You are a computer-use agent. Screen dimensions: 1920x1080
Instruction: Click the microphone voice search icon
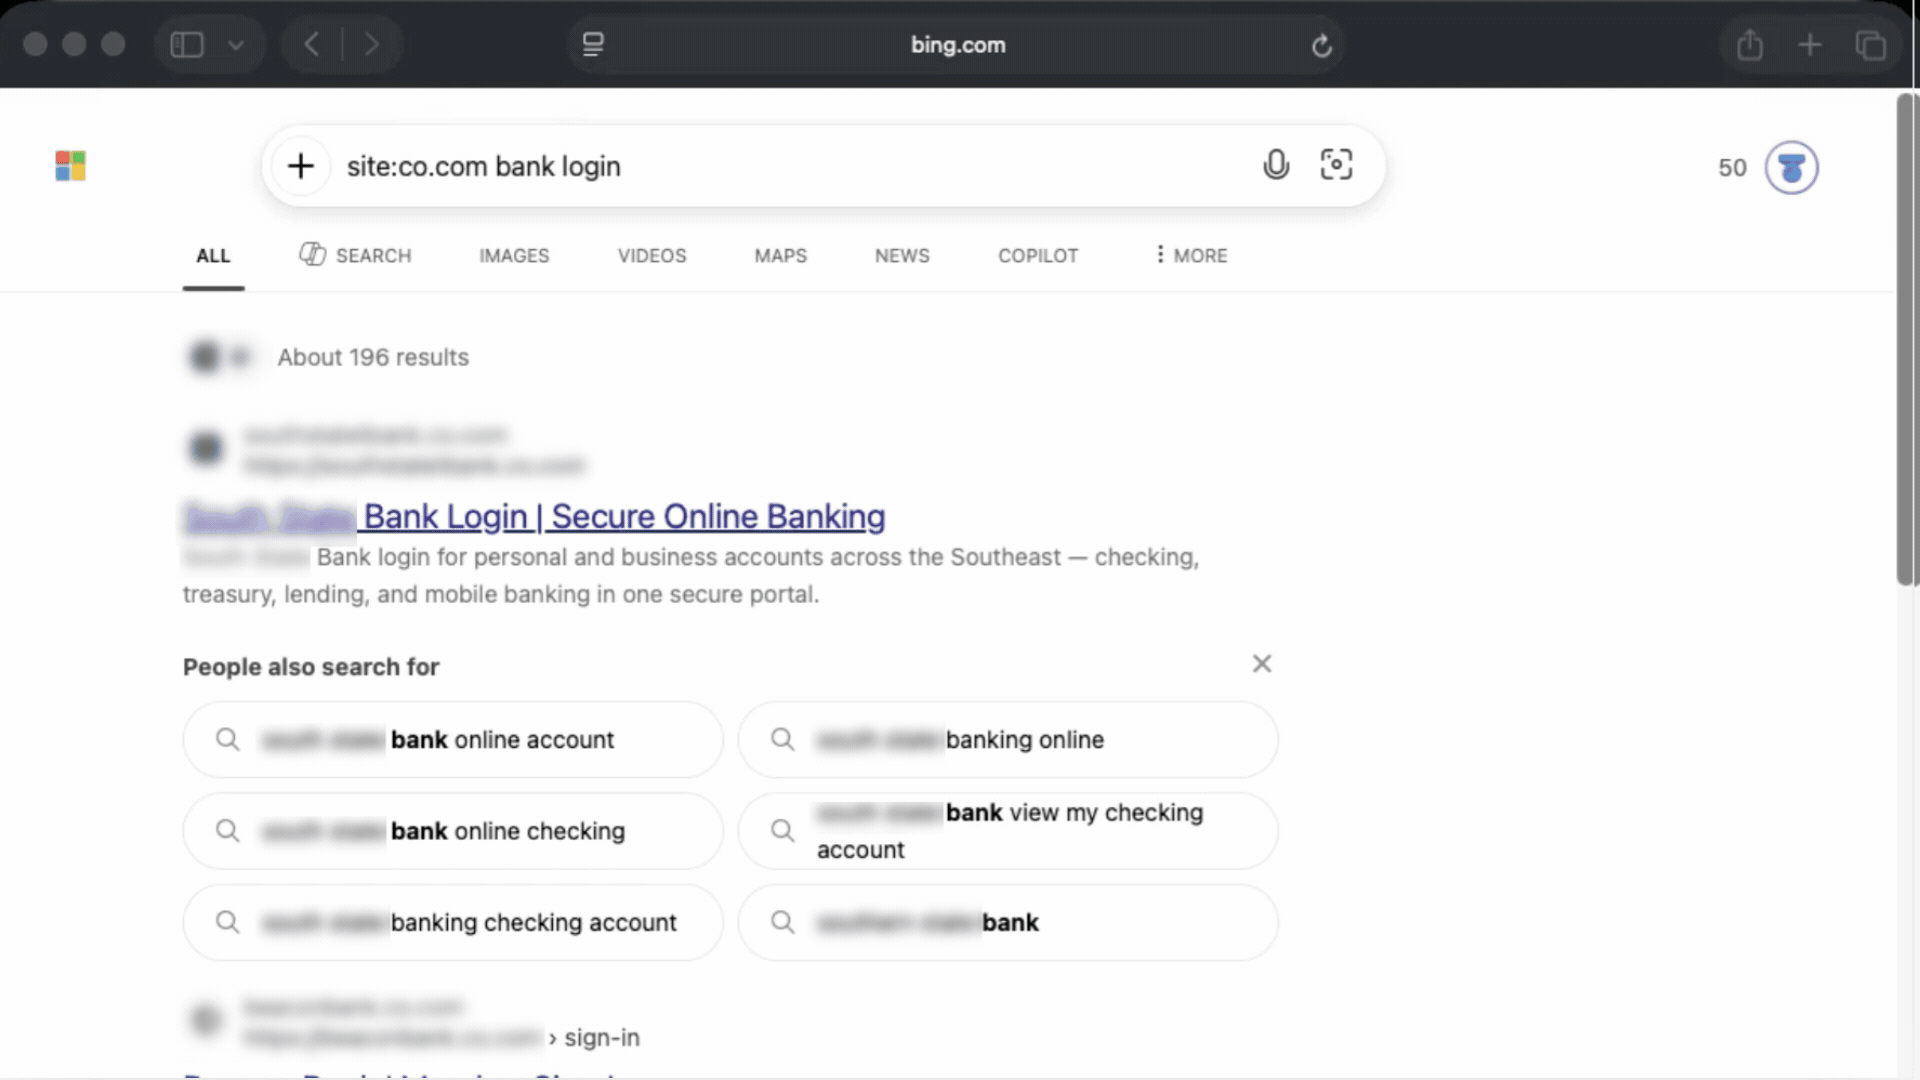1276,165
